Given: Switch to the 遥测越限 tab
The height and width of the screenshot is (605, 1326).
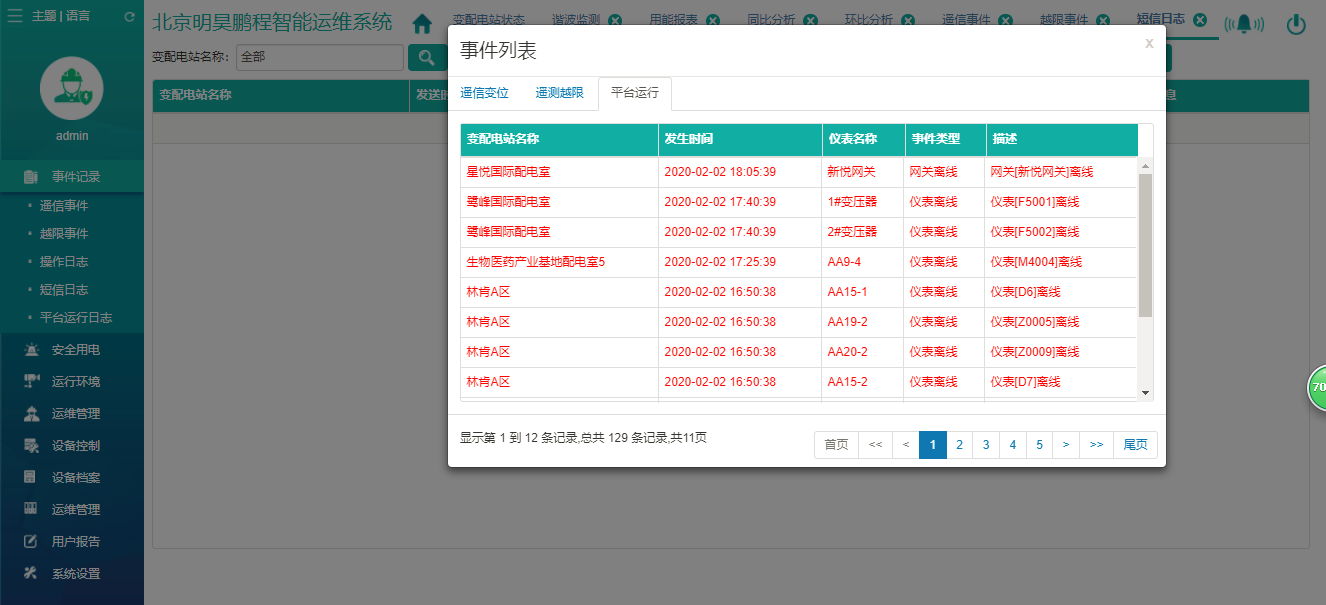Looking at the screenshot, I should coord(559,93).
